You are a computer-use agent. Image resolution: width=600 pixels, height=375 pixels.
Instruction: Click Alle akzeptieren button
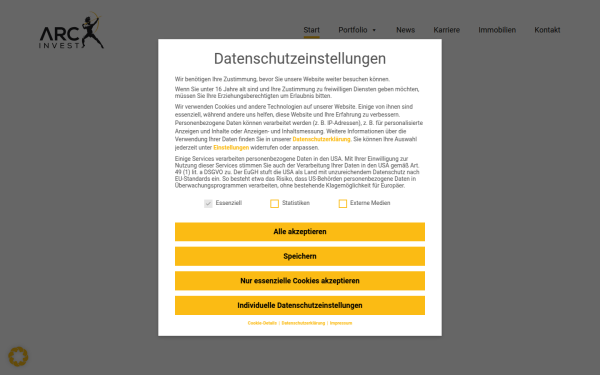300,232
